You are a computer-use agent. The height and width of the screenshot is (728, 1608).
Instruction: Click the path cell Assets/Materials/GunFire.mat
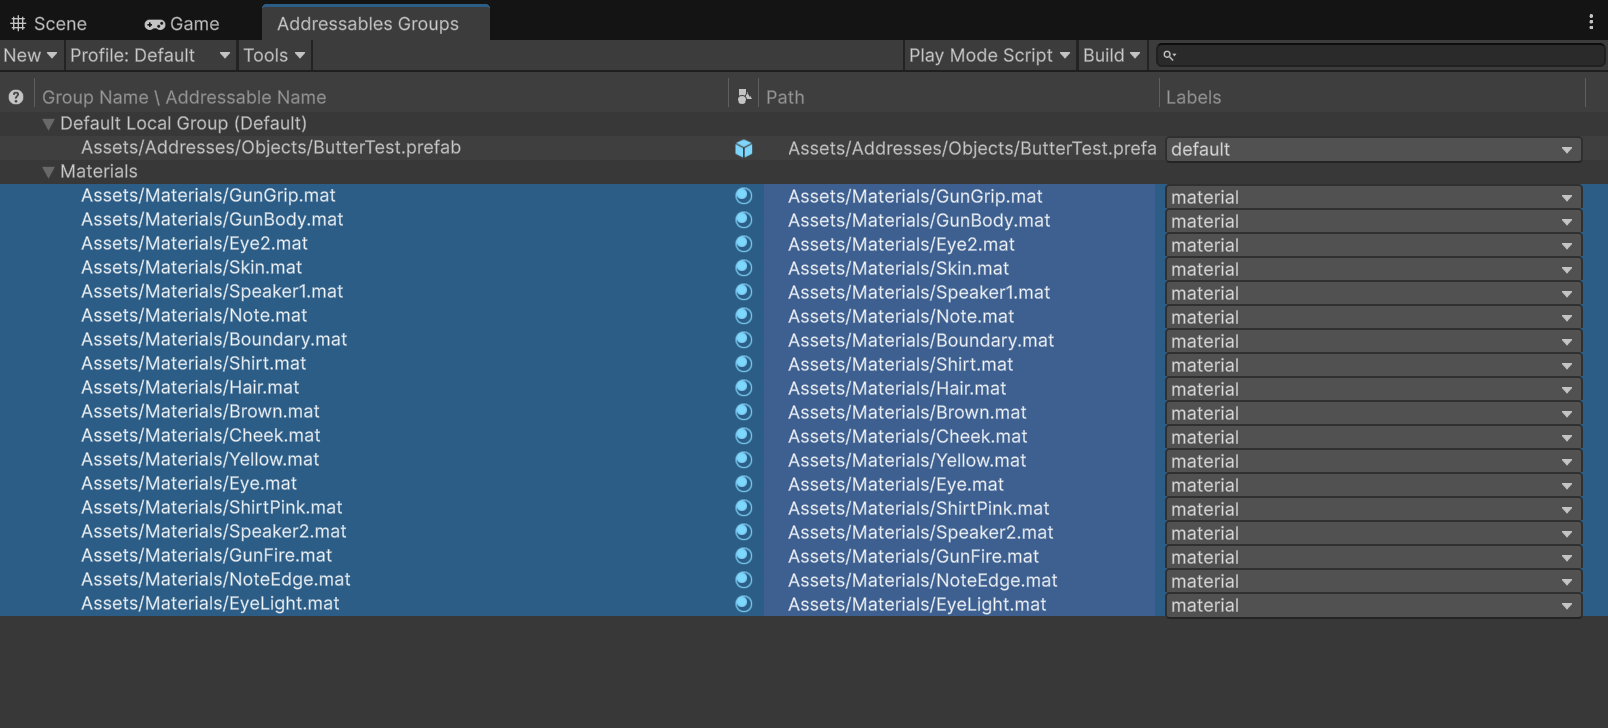(x=913, y=556)
